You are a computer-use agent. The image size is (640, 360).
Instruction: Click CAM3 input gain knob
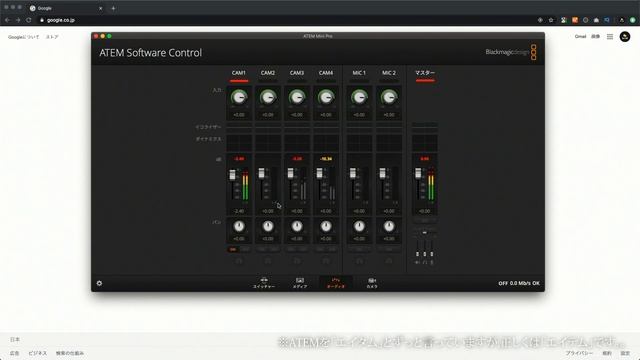coord(297,98)
